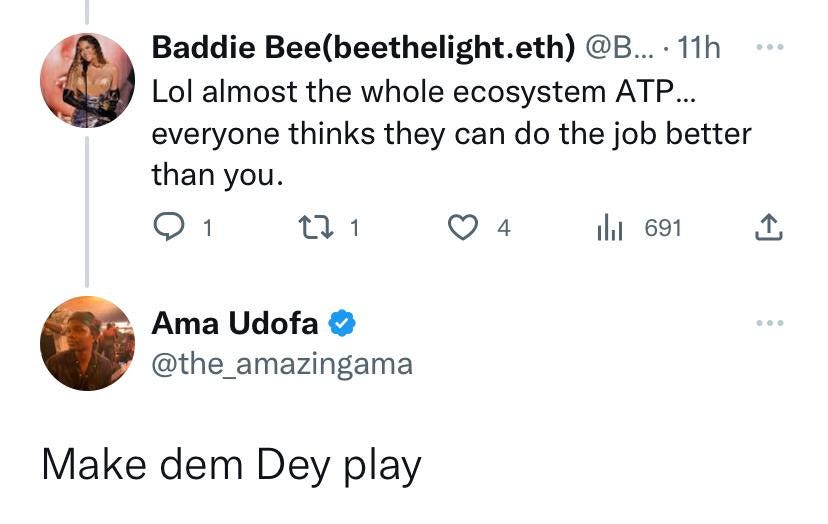Open view analytics bar chart icon
The image size is (828, 524).
point(610,227)
